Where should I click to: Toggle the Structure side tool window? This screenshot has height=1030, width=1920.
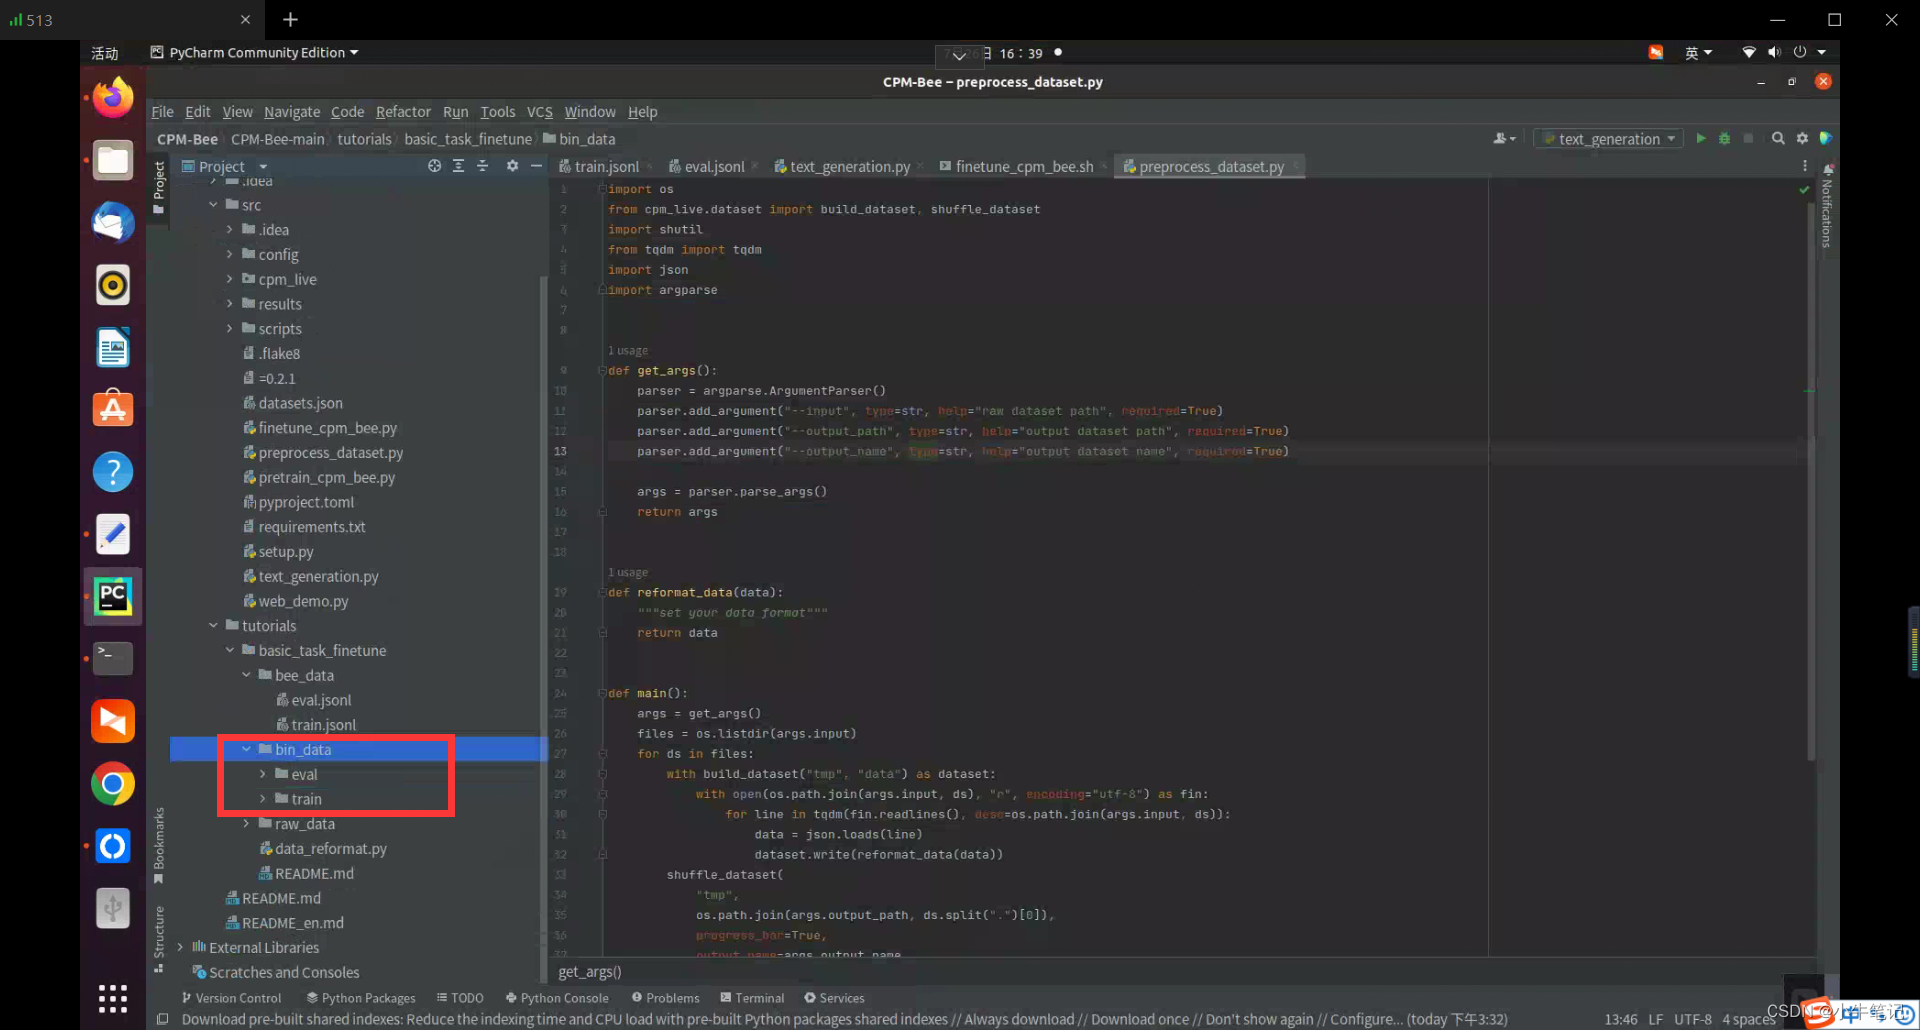[x=158, y=938]
